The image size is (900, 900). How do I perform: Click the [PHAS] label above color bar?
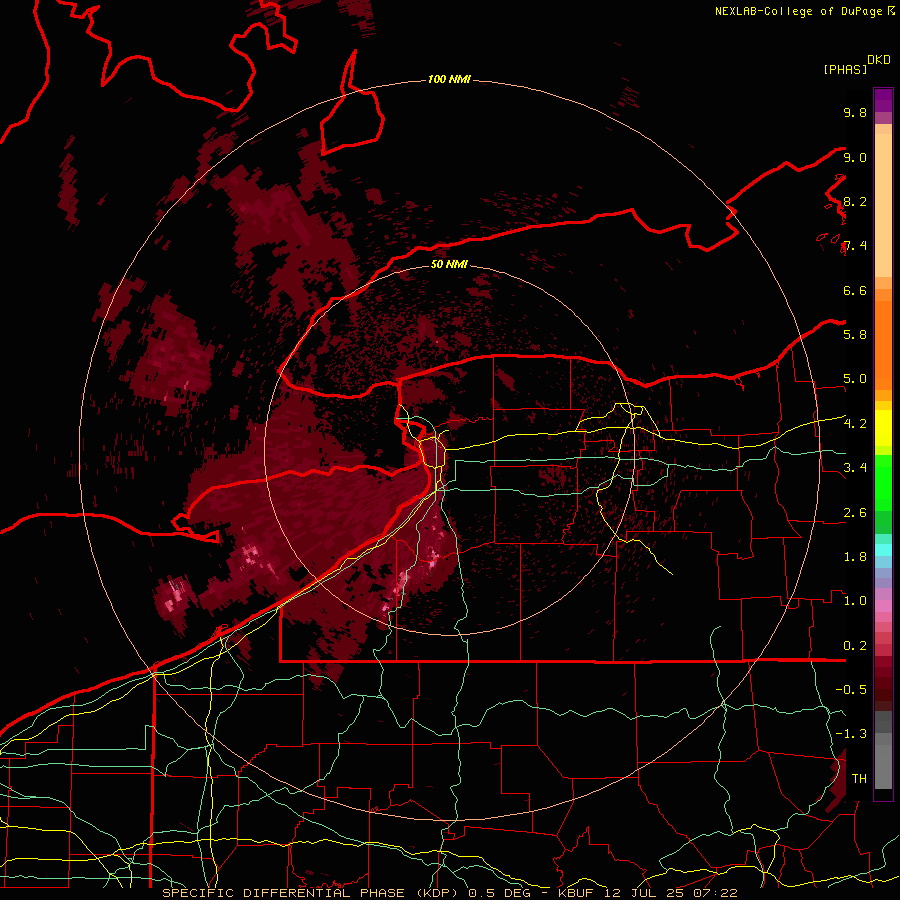pyautogui.click(x=845, y=69)
